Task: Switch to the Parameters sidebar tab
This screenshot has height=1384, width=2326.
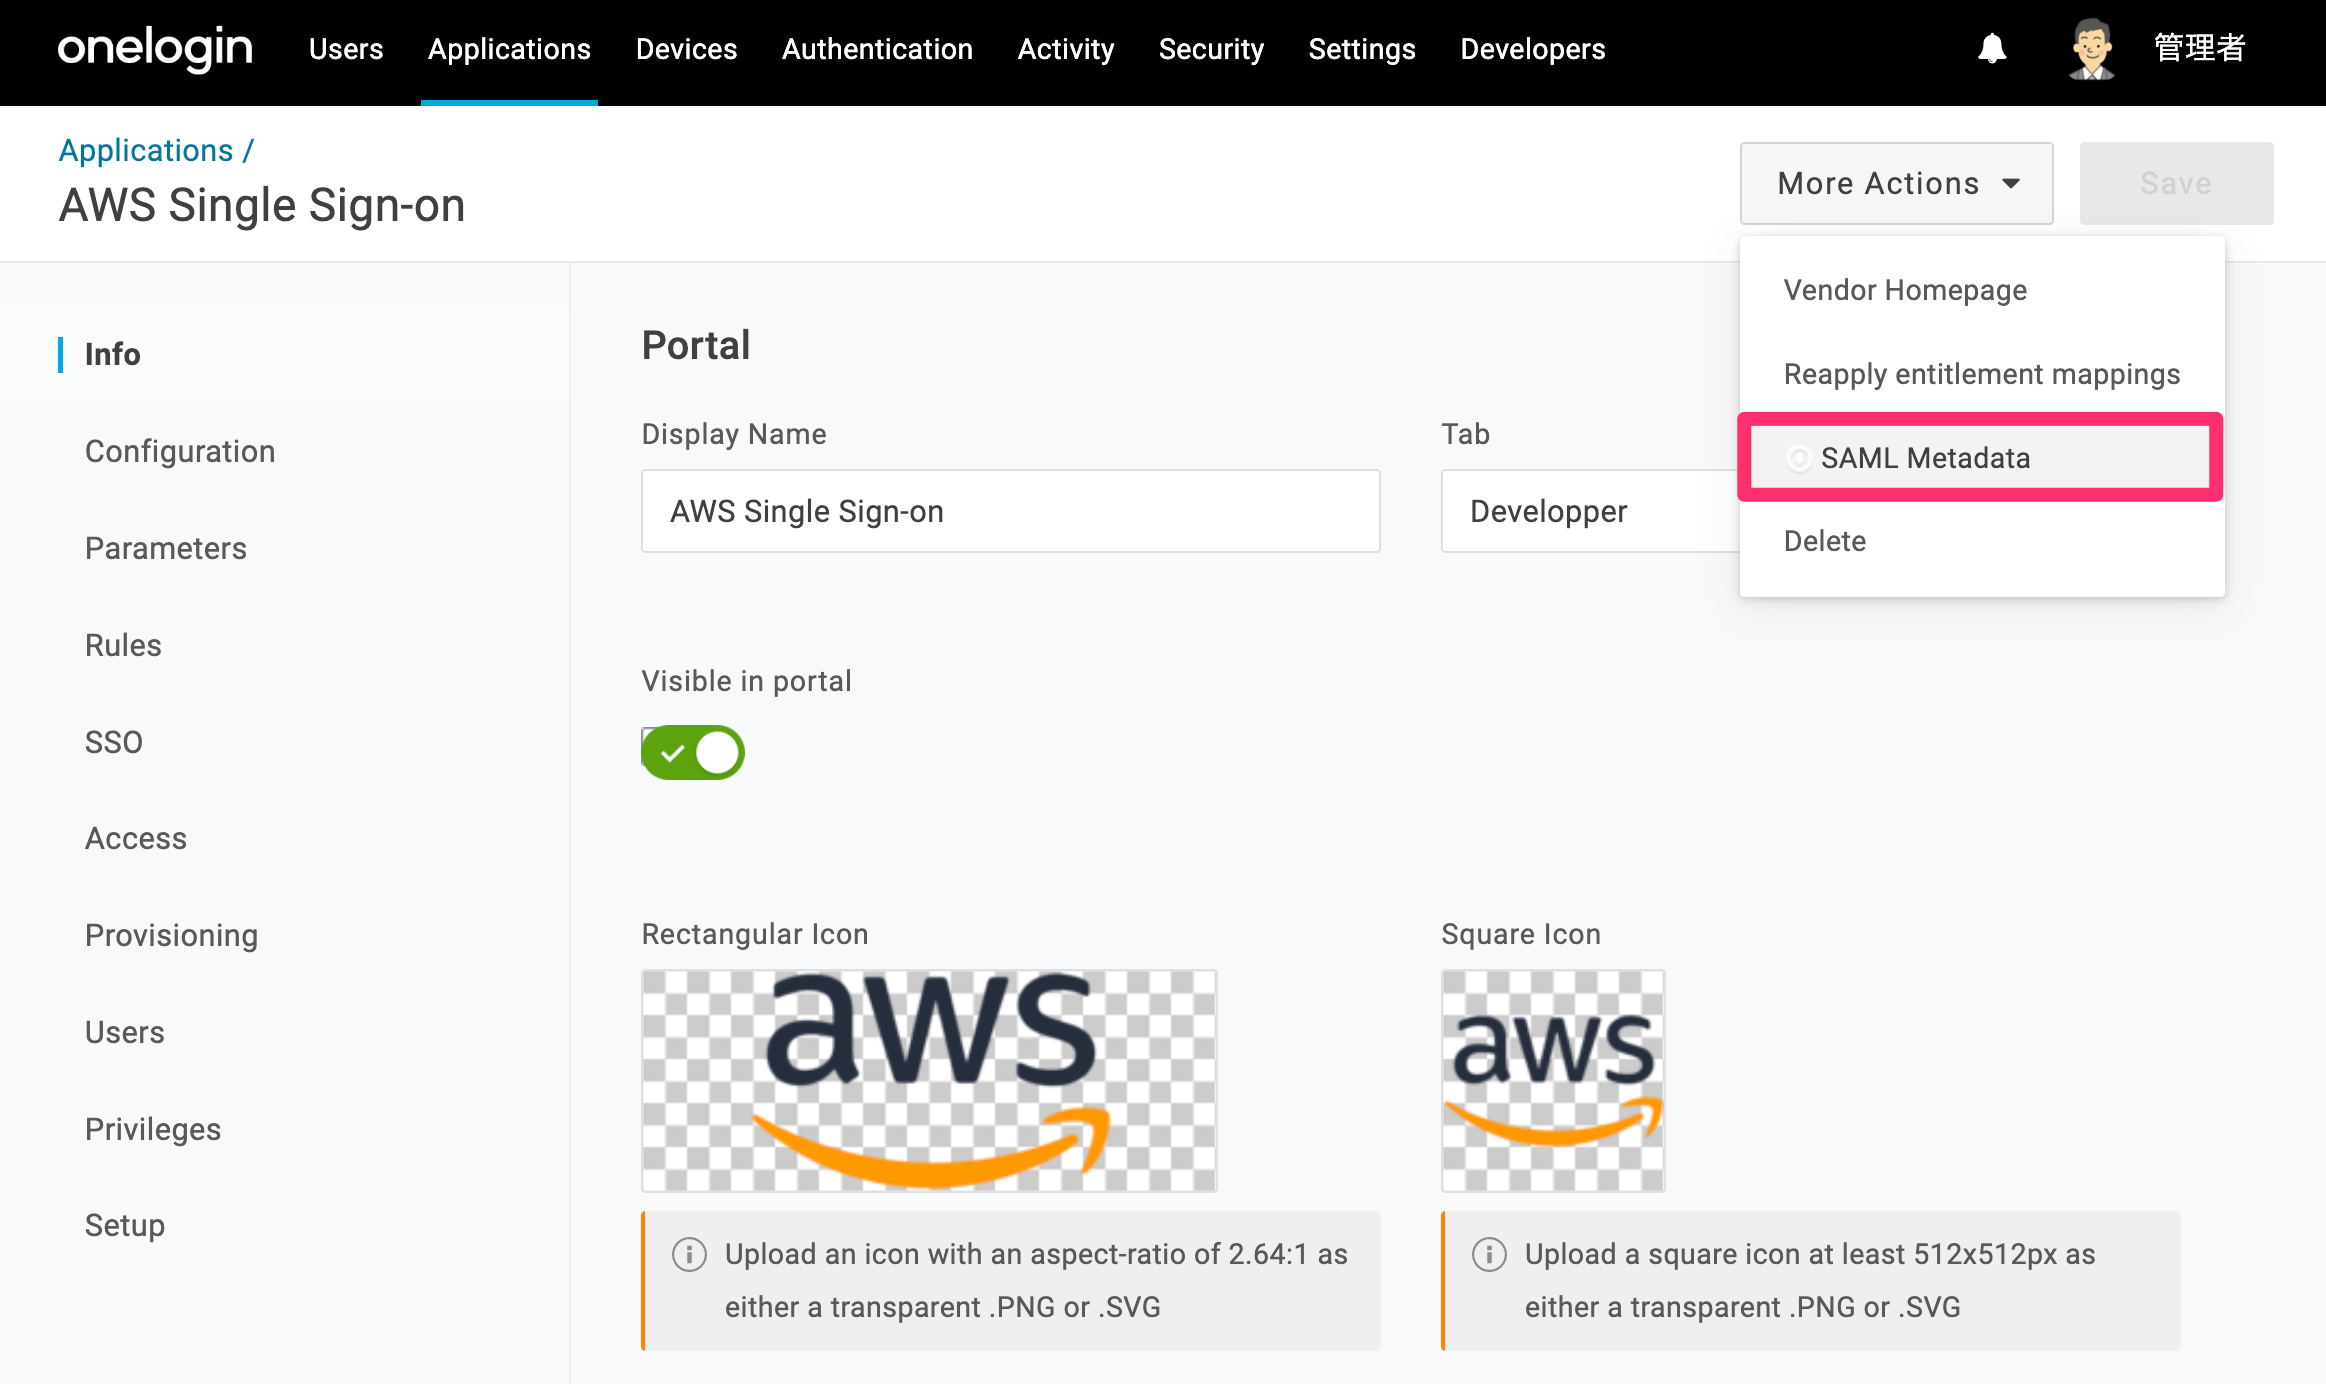Action: [x=166, y=548]
